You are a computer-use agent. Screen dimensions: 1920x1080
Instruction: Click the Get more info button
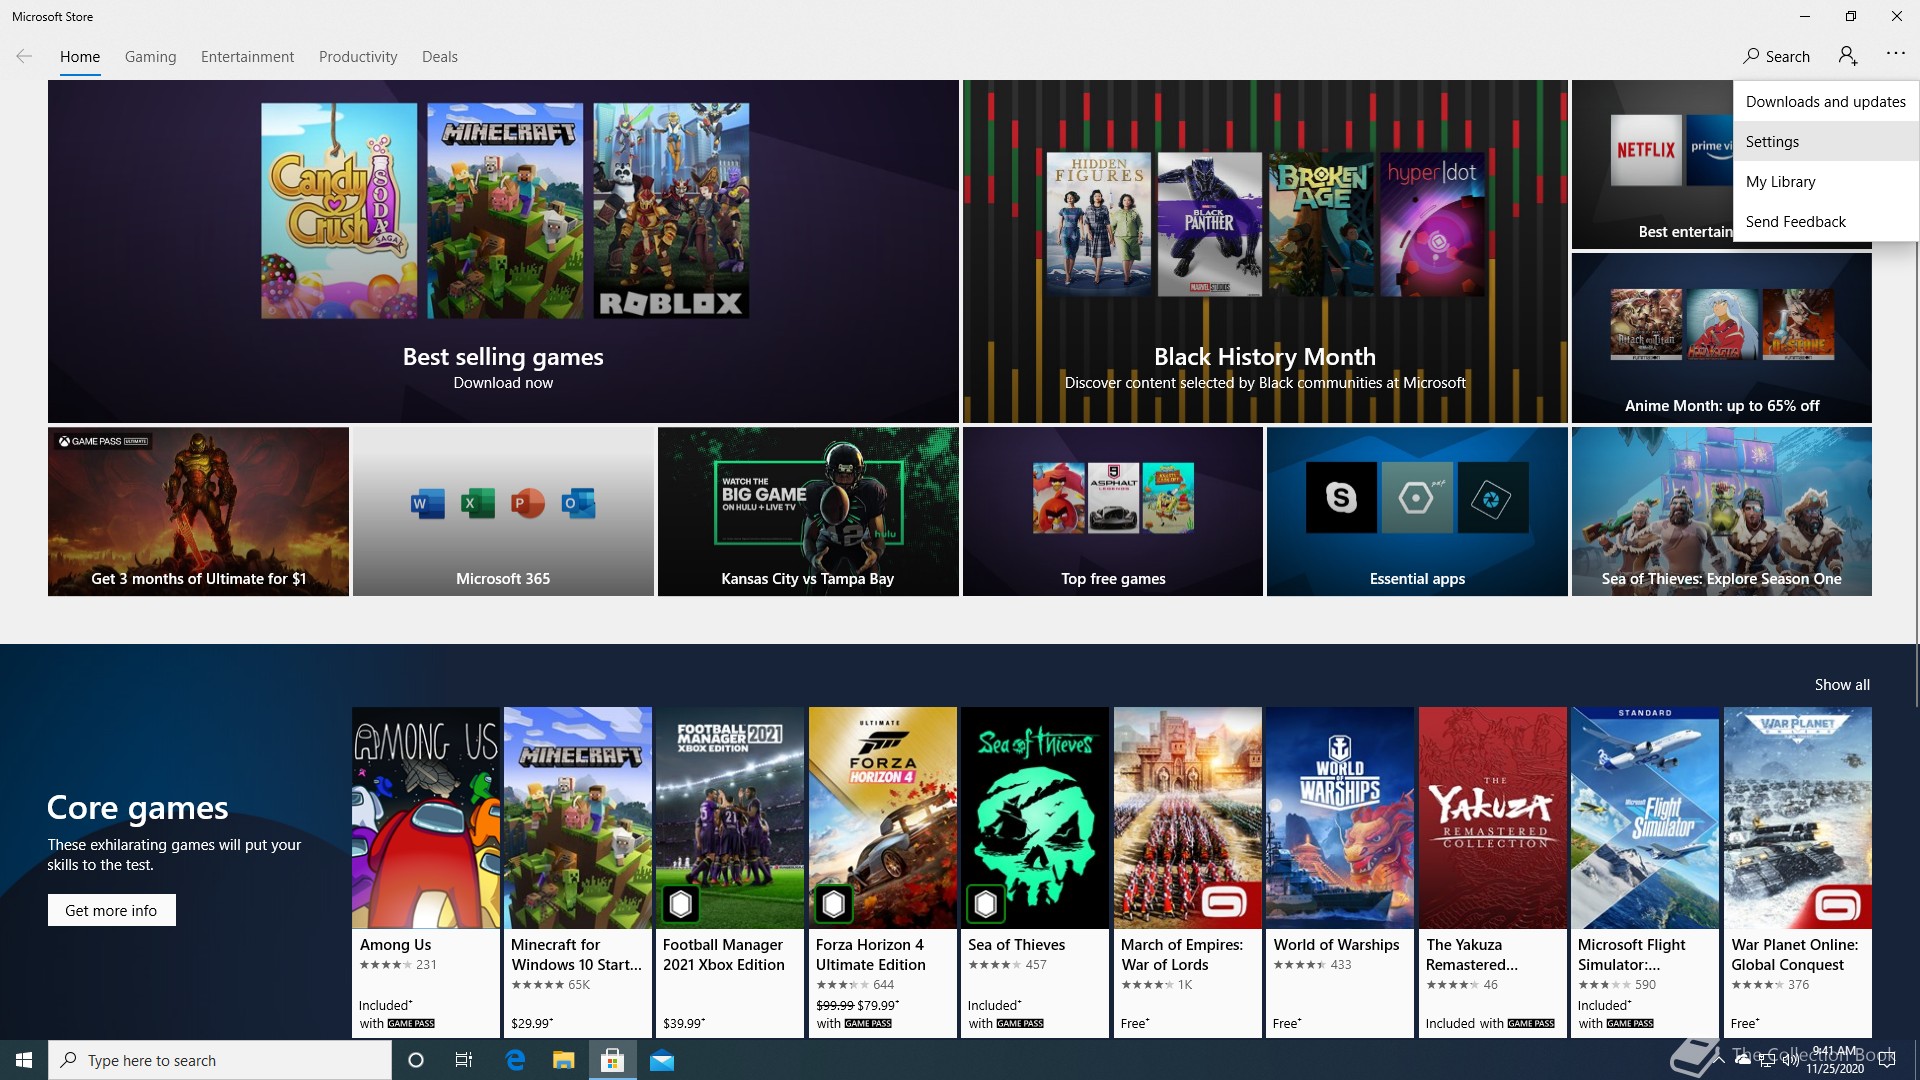coord(111,910)
